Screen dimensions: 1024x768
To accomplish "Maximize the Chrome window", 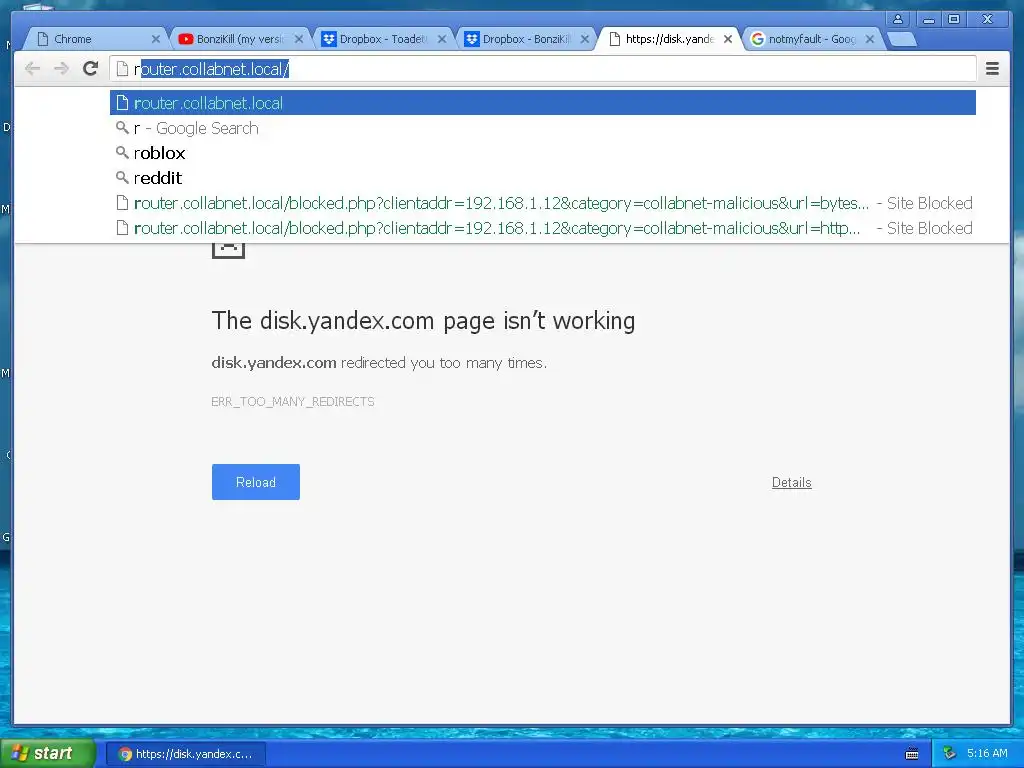I will coord(954,20).
